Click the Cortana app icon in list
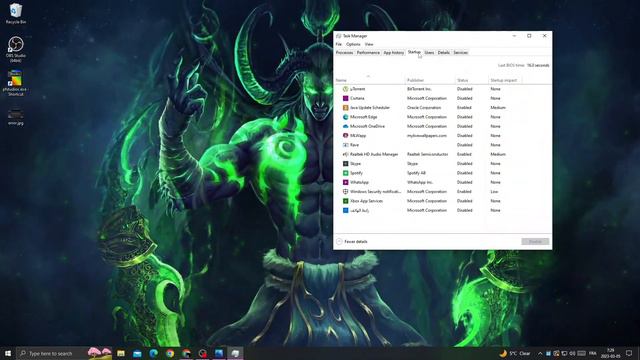Screen dimensions: 640x360 coord(345,98)
